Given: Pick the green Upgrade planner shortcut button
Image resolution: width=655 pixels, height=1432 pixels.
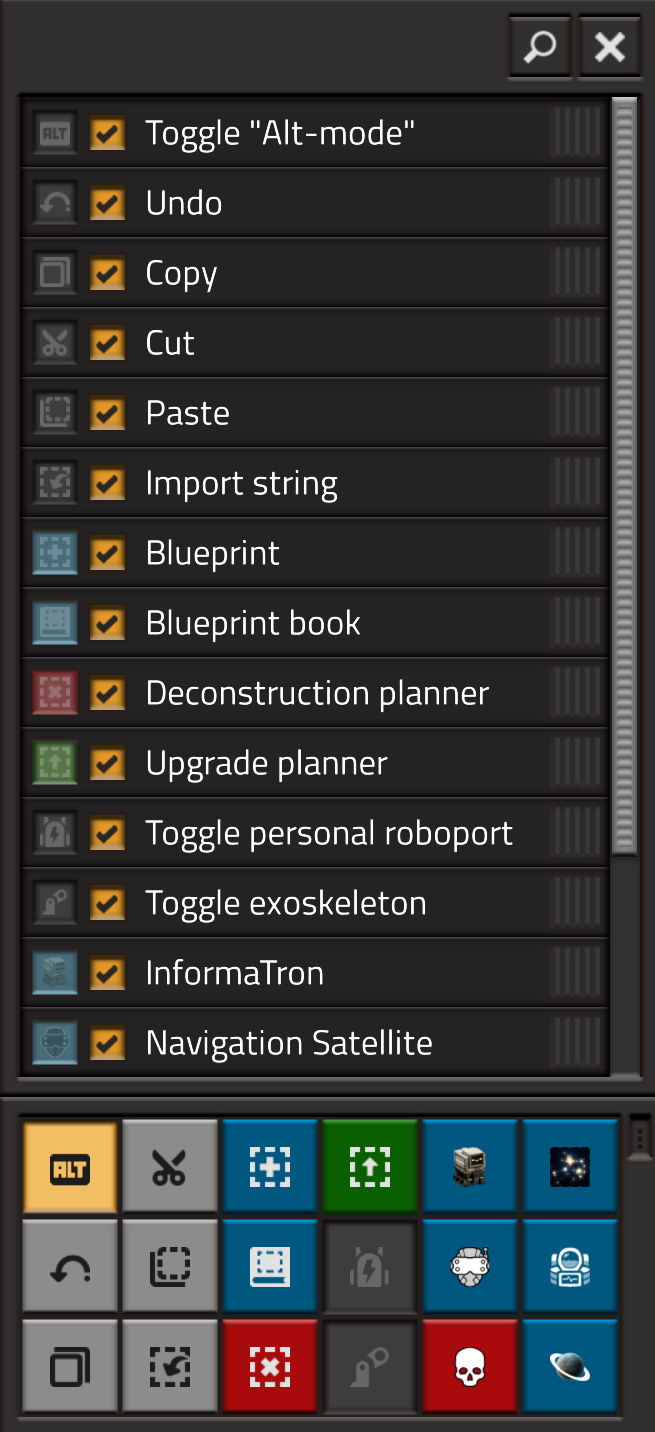Looking at the screenshot, I should coord(370,1167).
